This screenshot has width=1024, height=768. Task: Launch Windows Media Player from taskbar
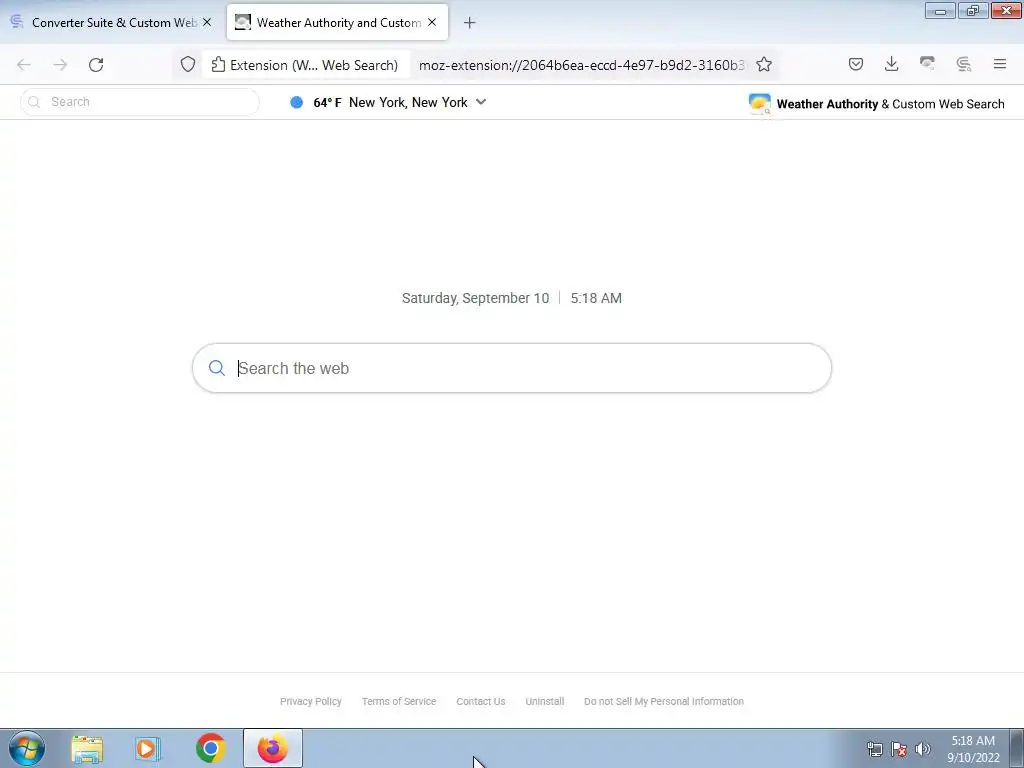[x=148, y=748]
